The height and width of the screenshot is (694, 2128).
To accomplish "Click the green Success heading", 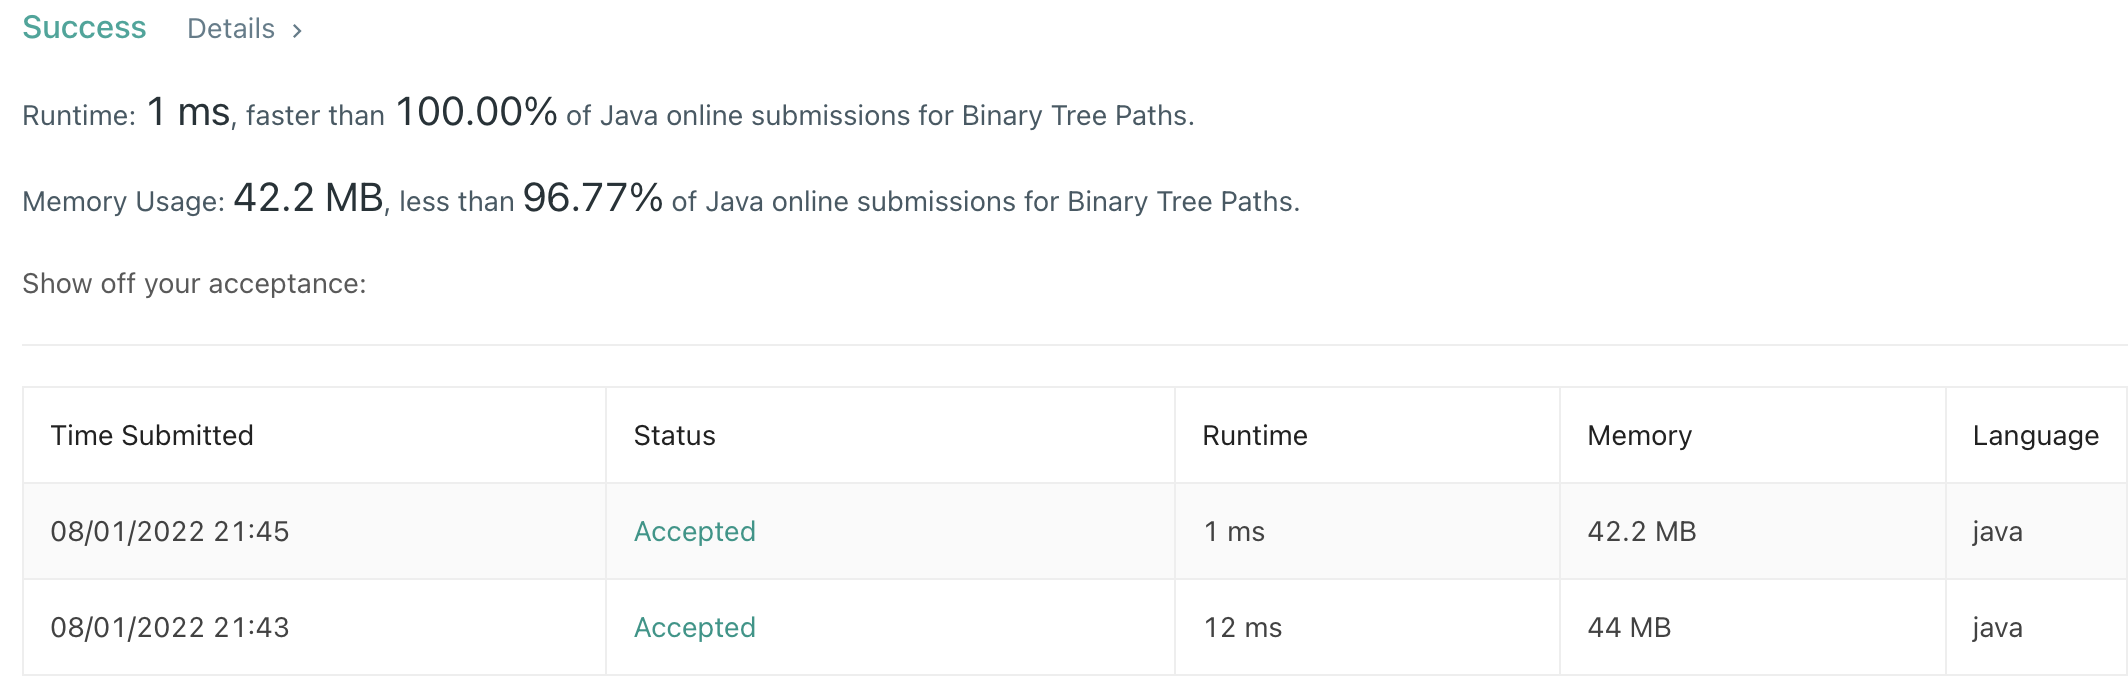I will click(84, 28).
